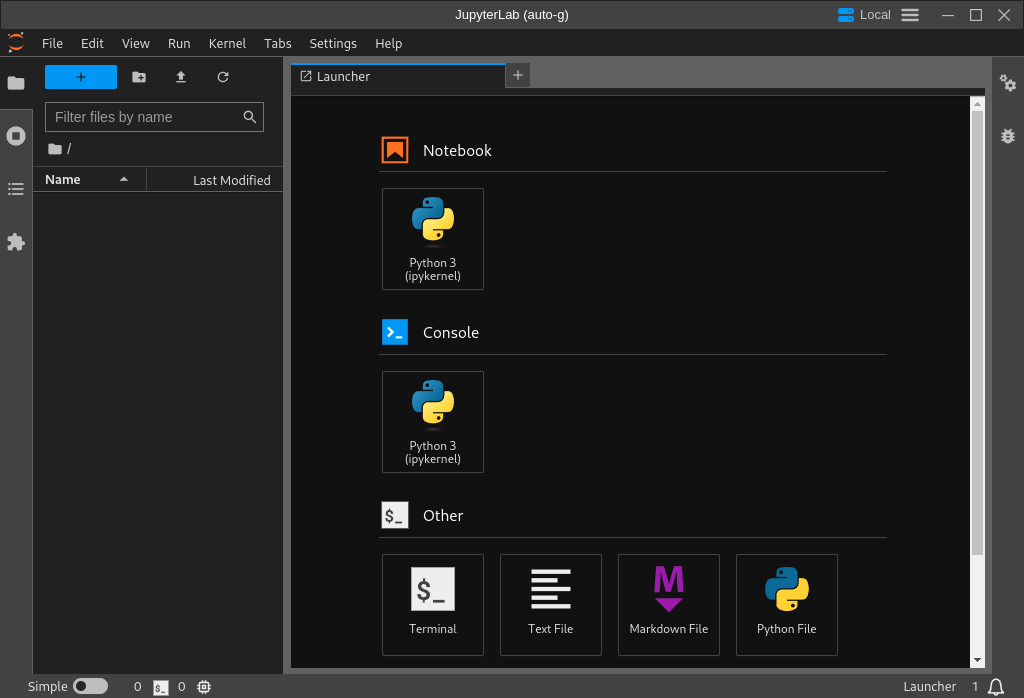The image size is (1024, 698).
Task: Create a new Markdown File
Action: tap(669, 605)
